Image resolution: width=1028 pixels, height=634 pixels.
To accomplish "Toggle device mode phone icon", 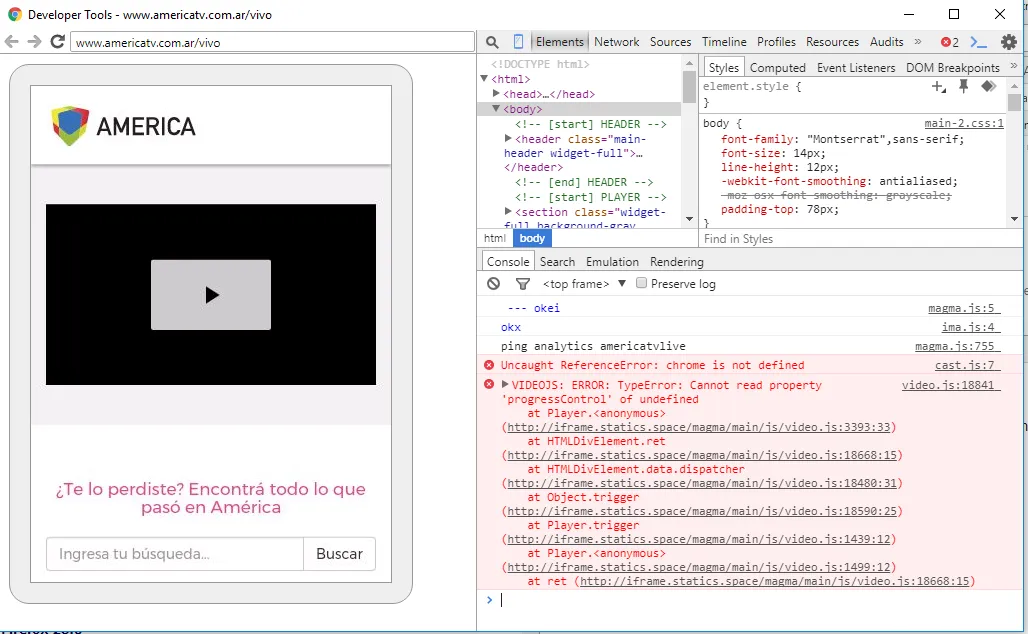I will click(518, 42).
